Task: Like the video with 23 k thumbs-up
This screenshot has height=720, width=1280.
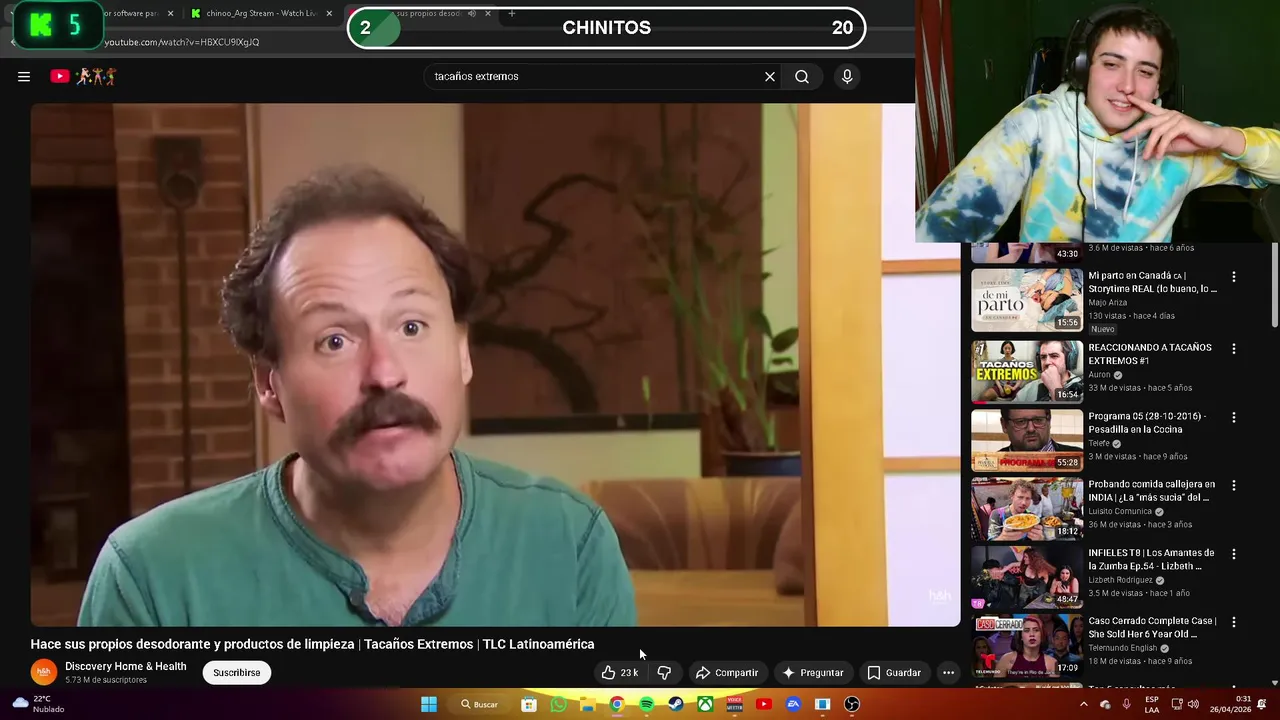Action: pos(620,673)
